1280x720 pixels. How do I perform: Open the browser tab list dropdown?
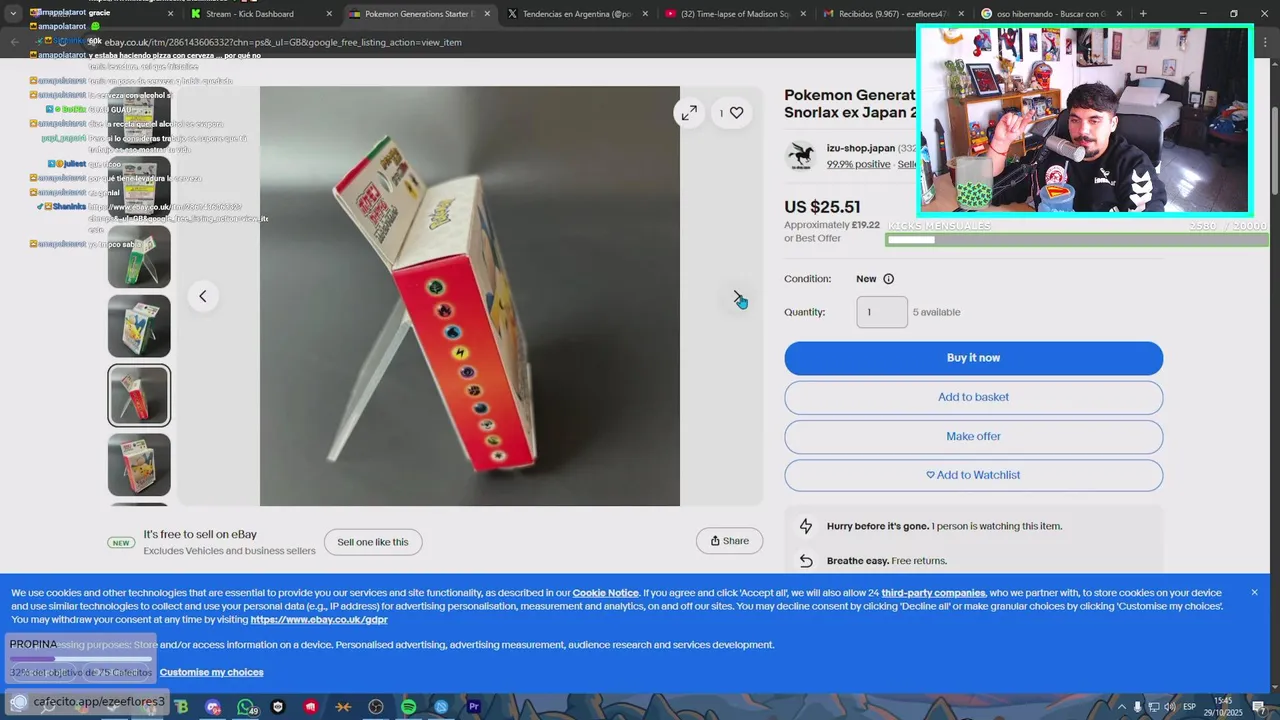(x=13, y=14)
